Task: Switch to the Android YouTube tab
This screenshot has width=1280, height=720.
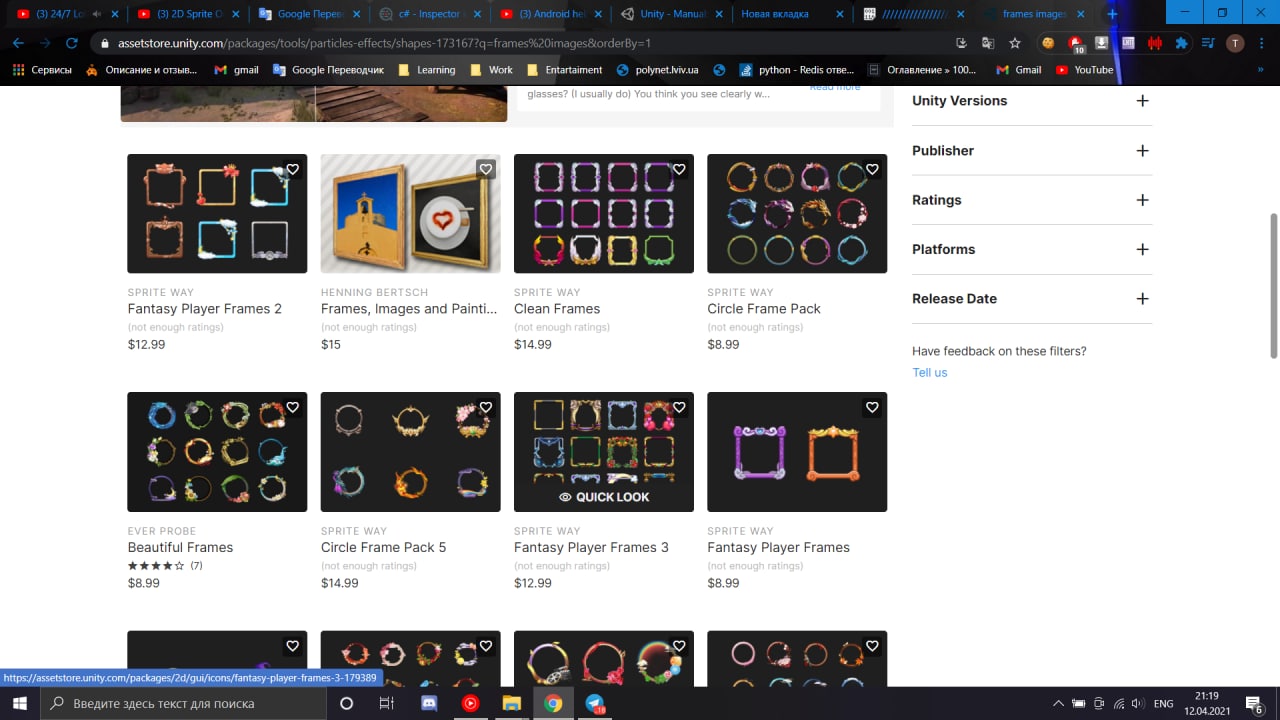Action: tap(550, 14)
